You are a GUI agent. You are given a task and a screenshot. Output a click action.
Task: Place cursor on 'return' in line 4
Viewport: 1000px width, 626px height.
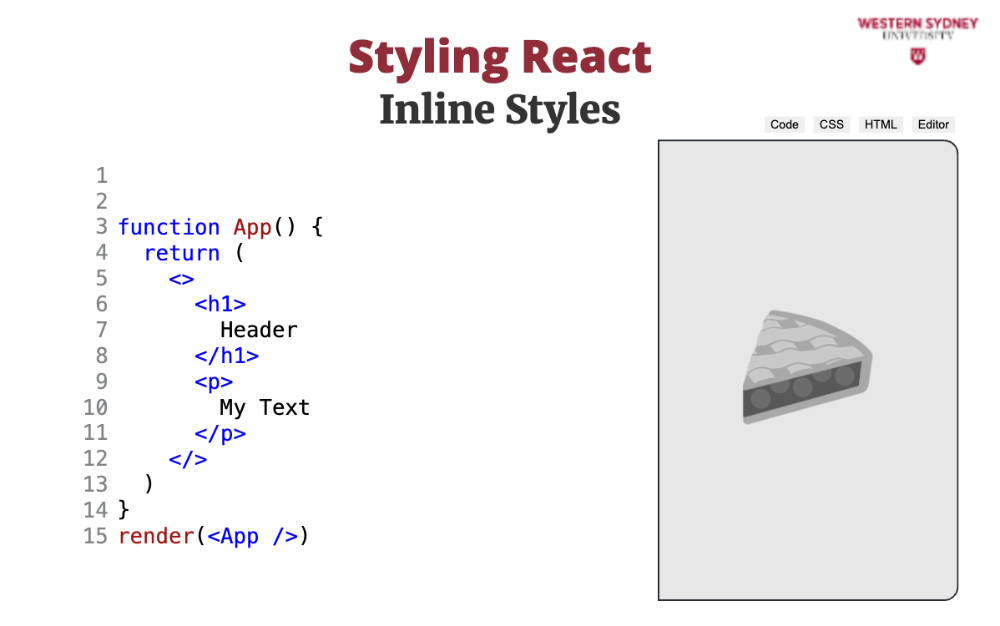tap(181, 253)
